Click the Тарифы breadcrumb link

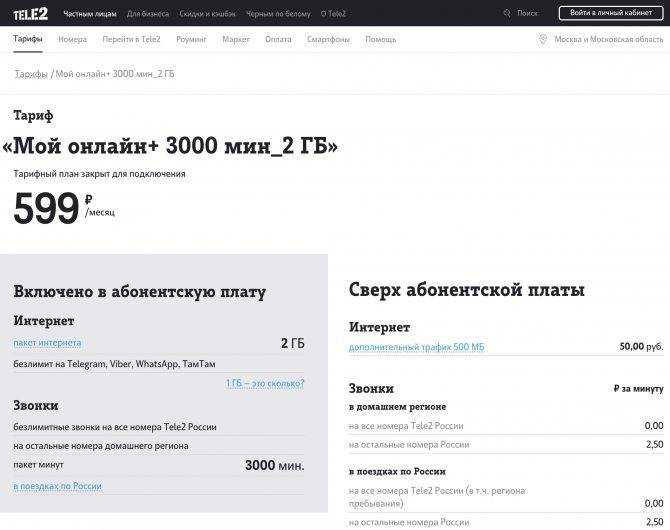tap(31, 74)
